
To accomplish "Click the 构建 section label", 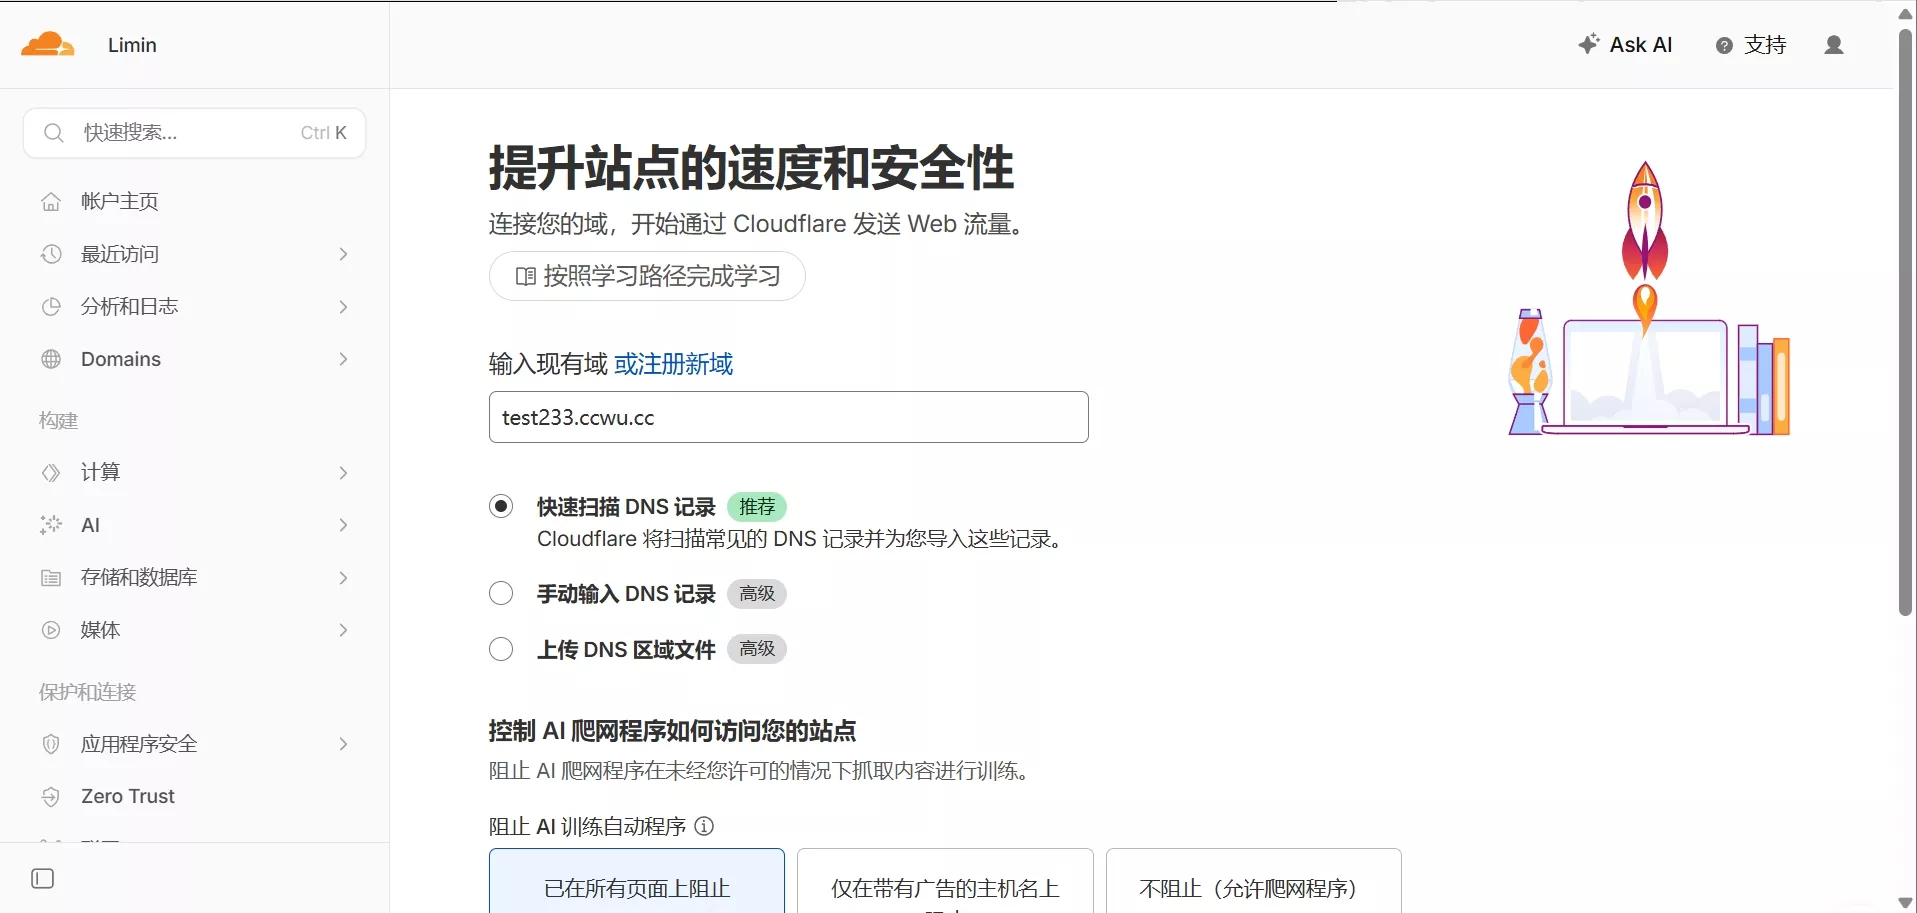I will [x=59, y=421].
